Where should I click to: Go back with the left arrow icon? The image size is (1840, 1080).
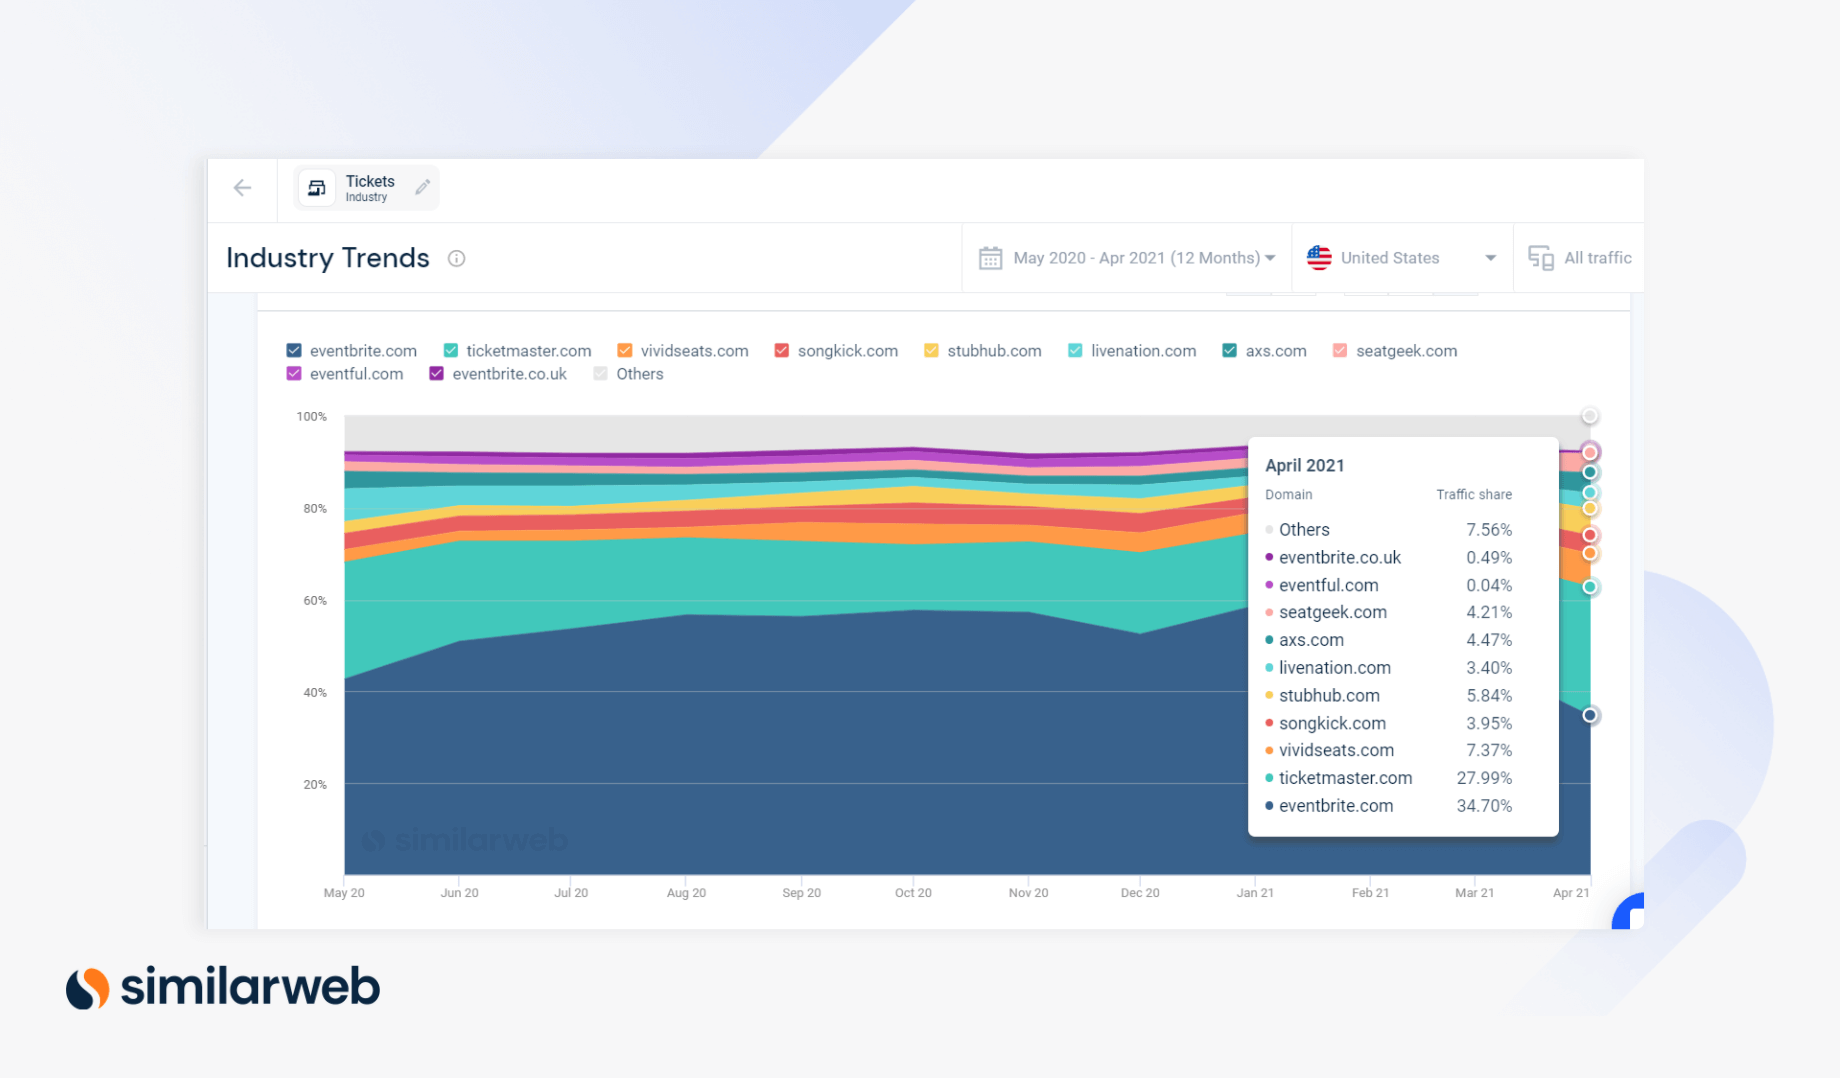(242, 188)
